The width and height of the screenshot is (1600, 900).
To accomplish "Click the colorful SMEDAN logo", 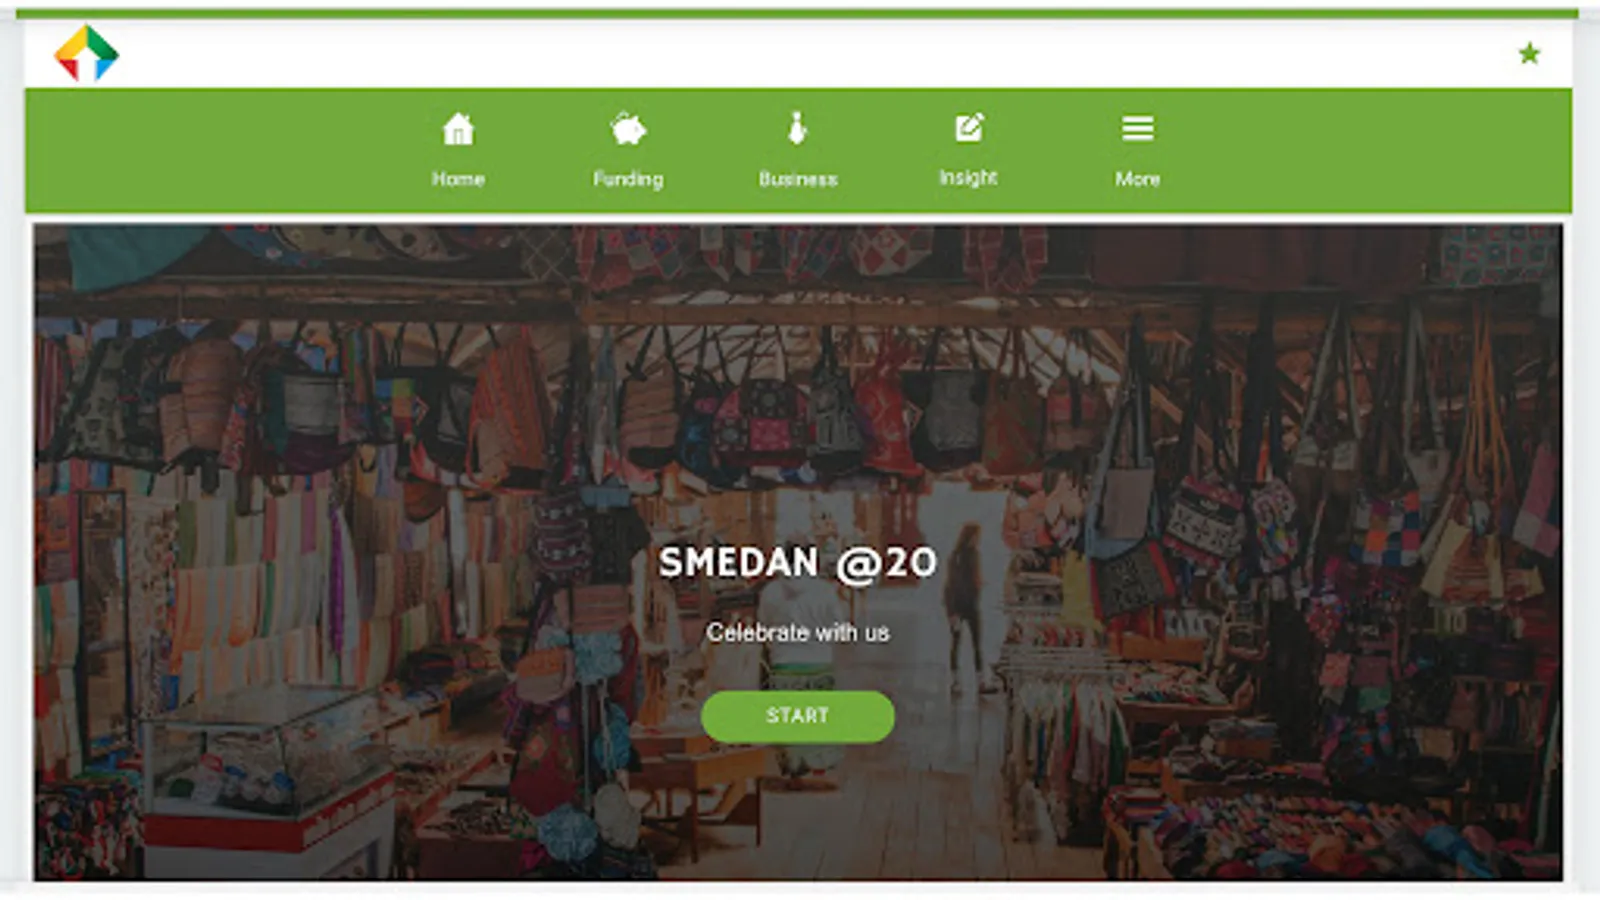I will tap(86, 53).
